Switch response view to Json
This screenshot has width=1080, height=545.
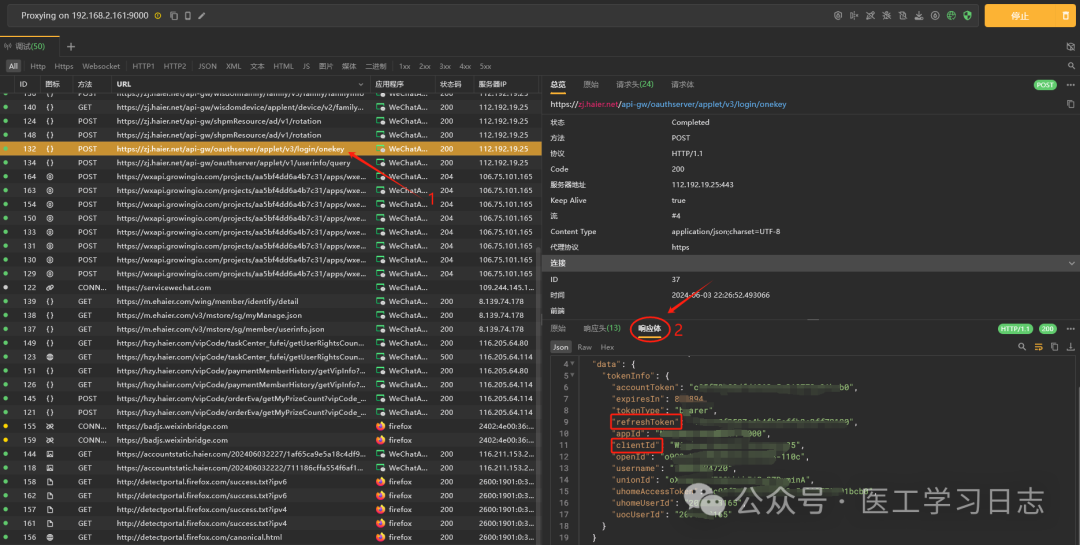tap(561, 347)
